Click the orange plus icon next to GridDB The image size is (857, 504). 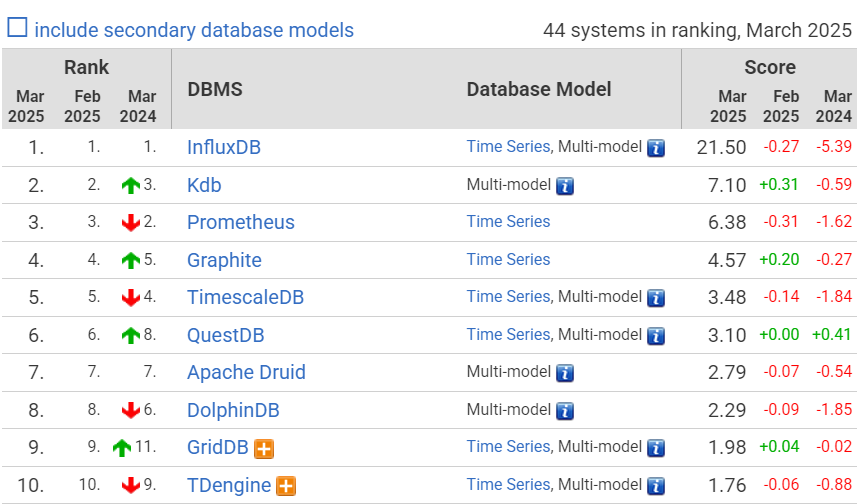tap(264, 449)
